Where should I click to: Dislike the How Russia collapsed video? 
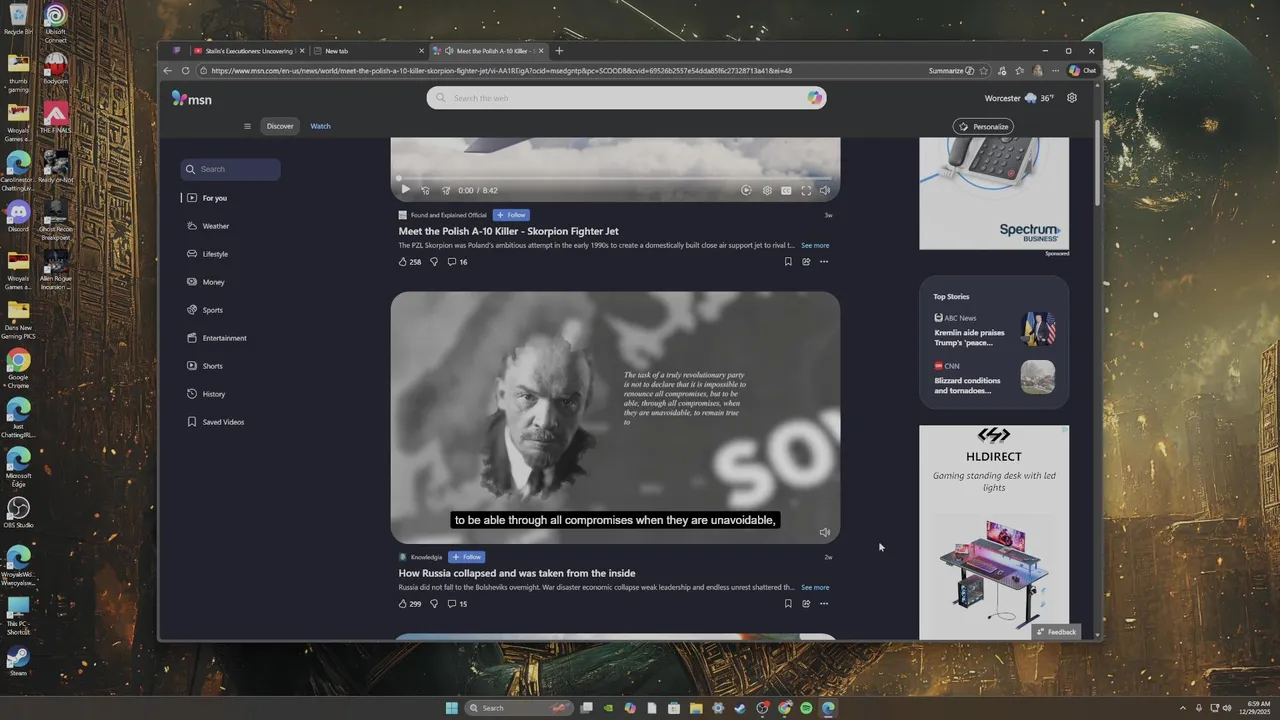click(x=434, y=604)
